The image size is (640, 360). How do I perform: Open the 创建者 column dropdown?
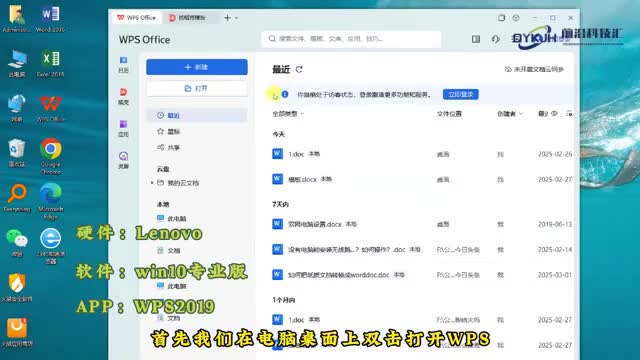tap(509, 113)
